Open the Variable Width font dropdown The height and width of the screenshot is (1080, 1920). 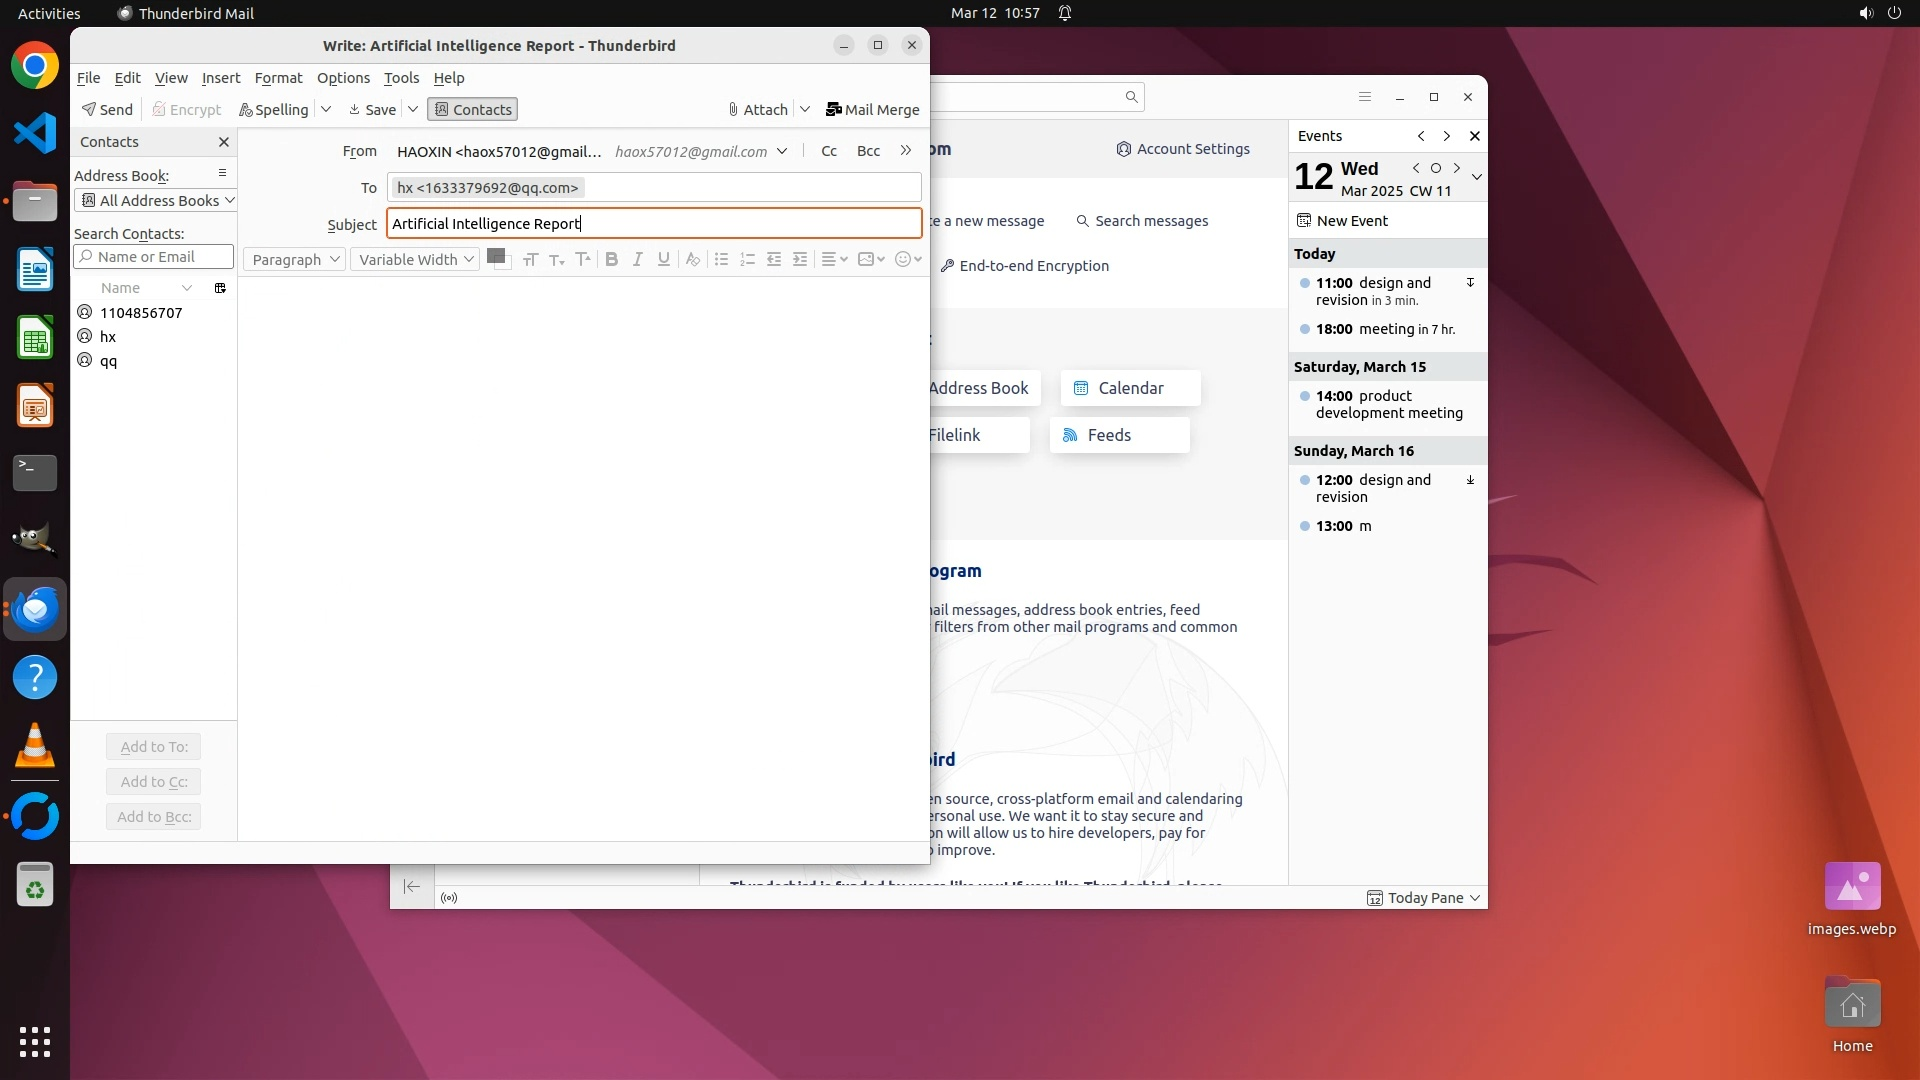pos(415,260)
